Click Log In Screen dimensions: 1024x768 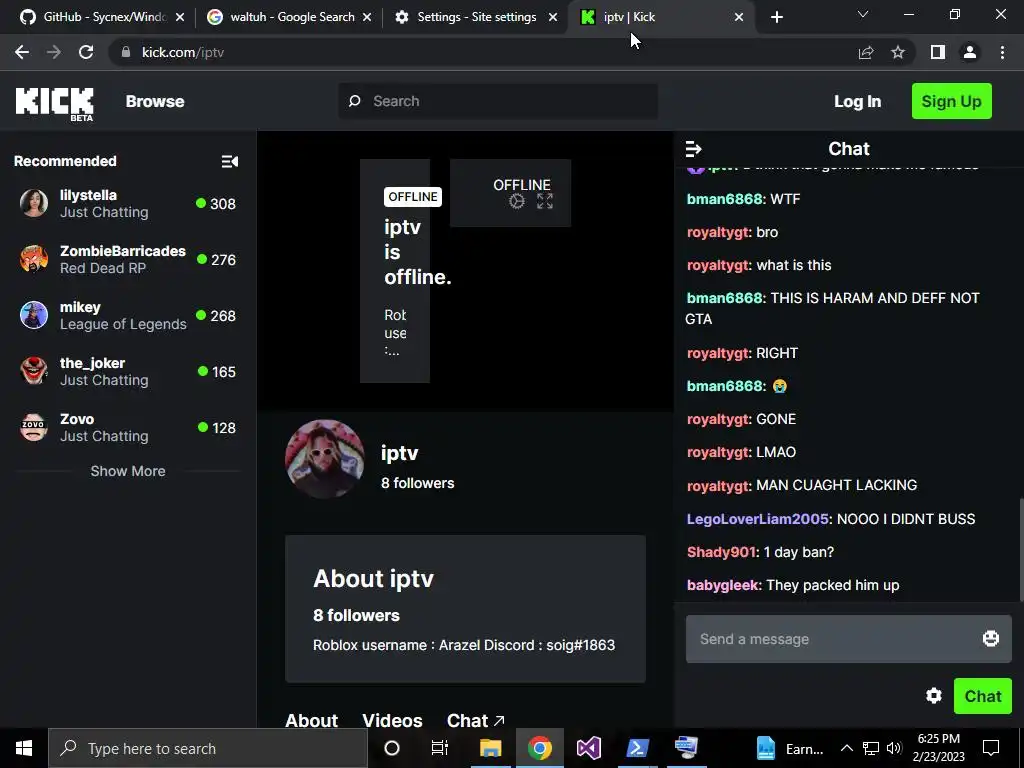(857, 101)
